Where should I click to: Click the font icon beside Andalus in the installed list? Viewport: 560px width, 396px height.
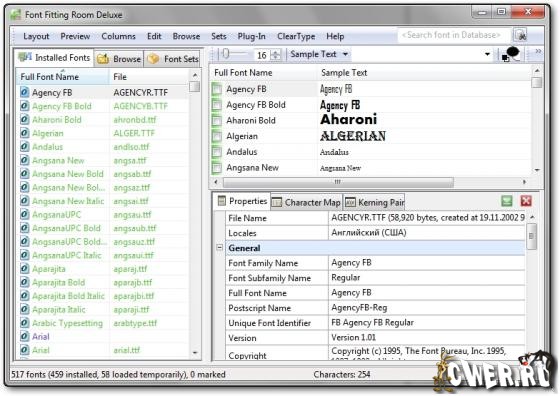(x=24, y=147)
